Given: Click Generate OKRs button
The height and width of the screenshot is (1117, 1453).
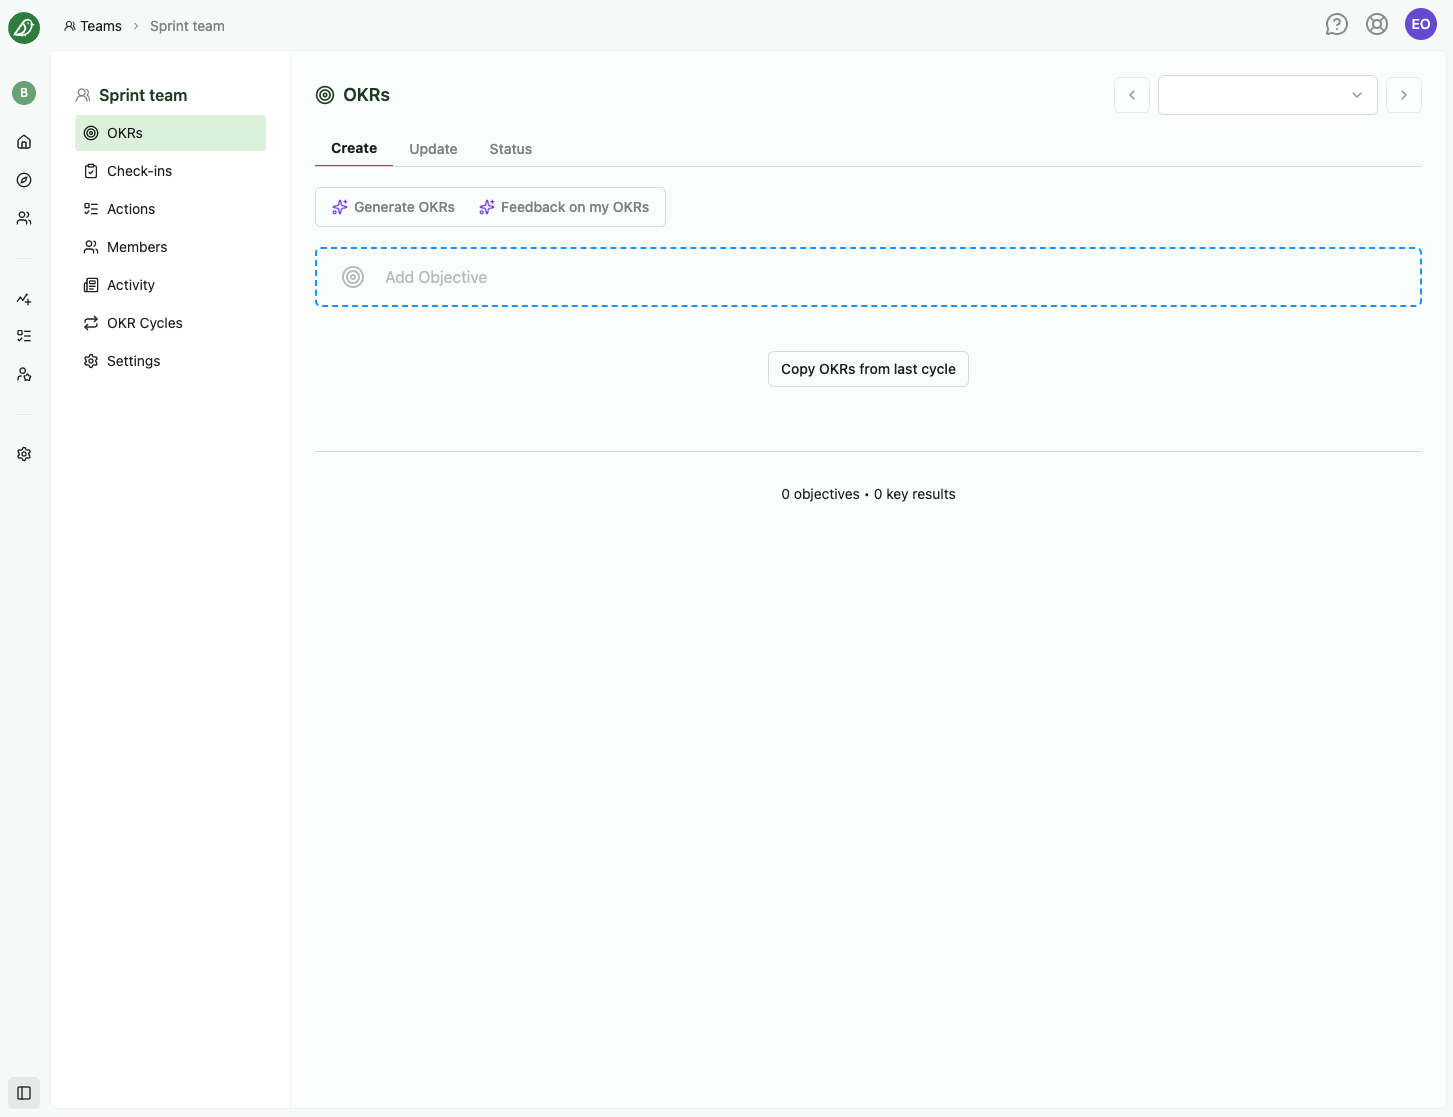Looking at the screenshot, I should coord(393,207).
